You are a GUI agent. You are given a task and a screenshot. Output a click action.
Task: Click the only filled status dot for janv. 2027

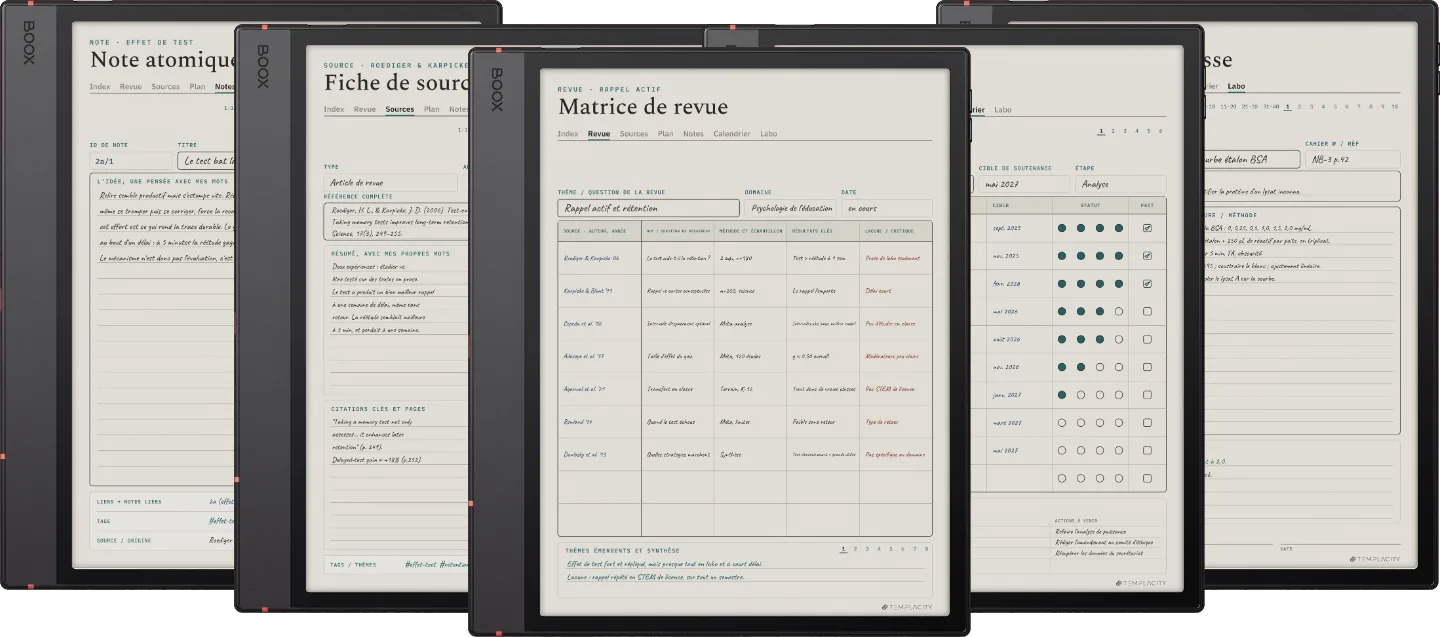click(x=1062, y=395)
